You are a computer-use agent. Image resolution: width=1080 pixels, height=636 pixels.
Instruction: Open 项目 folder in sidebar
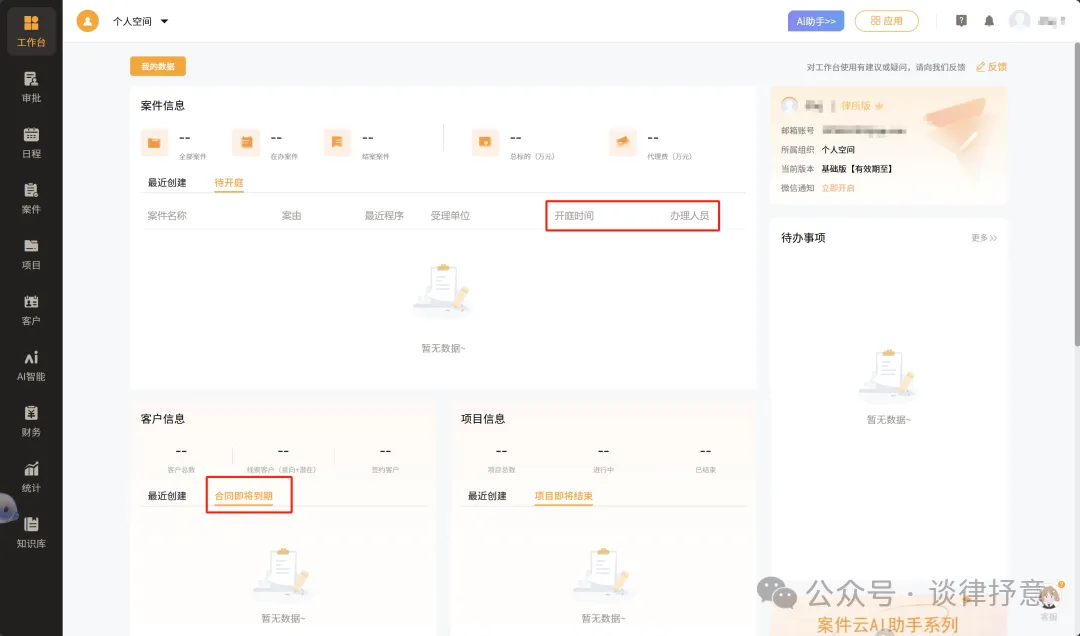click(31, 254)
